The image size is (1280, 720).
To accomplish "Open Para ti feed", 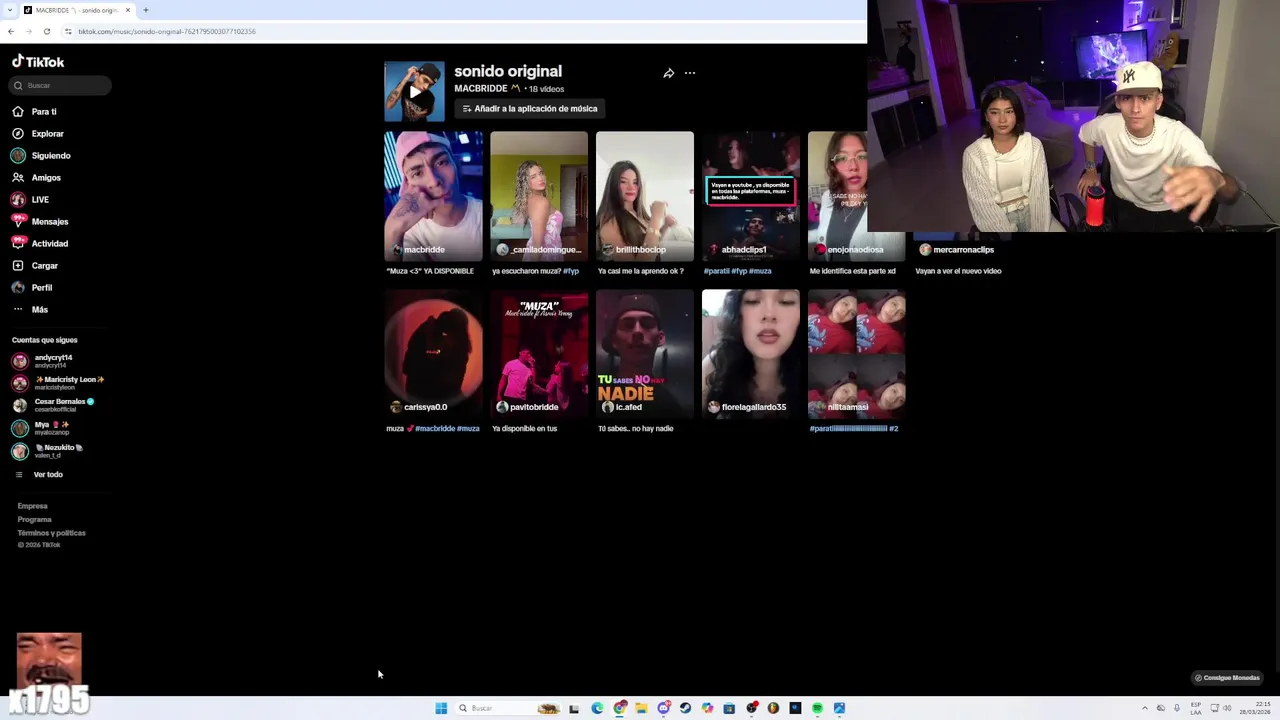I will tap(35, 112).
